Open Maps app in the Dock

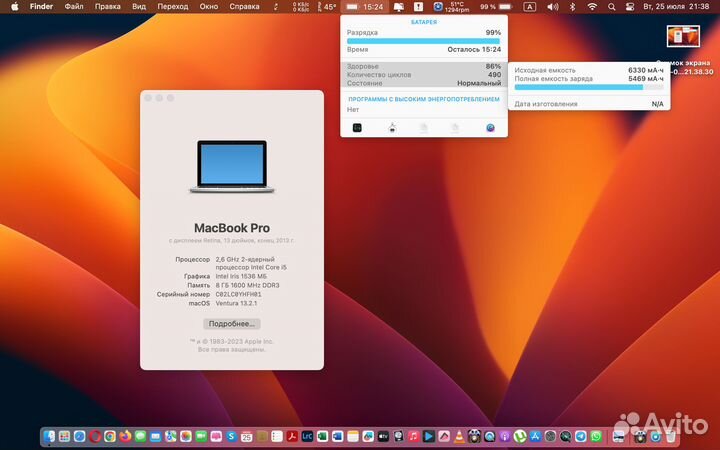tap(170, 436)
